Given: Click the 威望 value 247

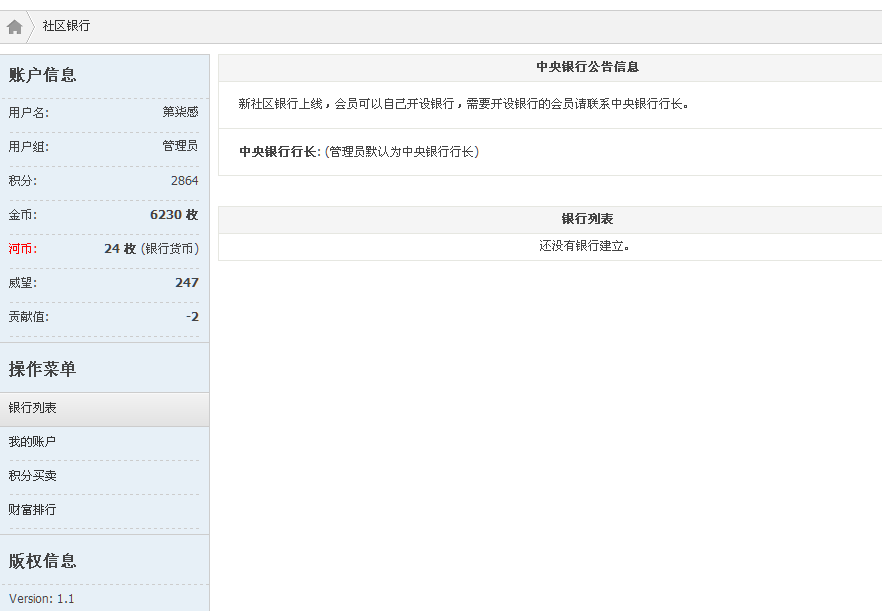Looking at the screenshot, I should tap(187, 282).
